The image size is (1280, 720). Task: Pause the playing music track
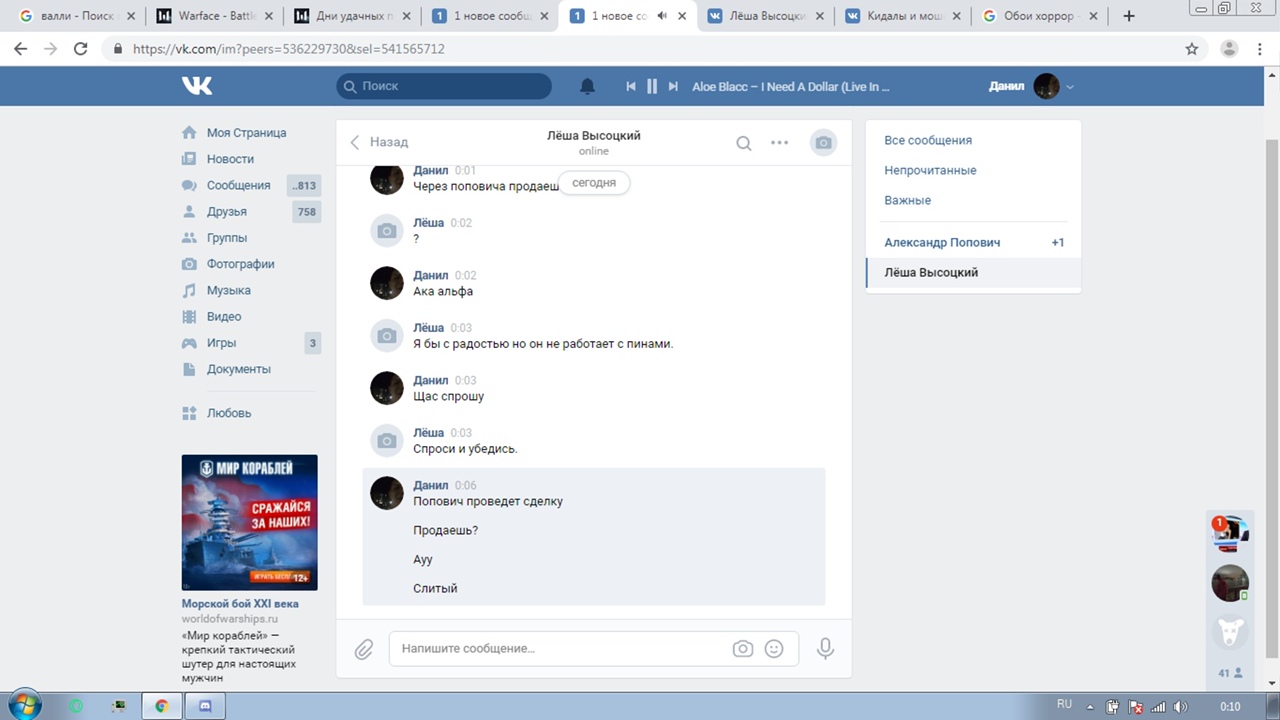pos(652,86)
